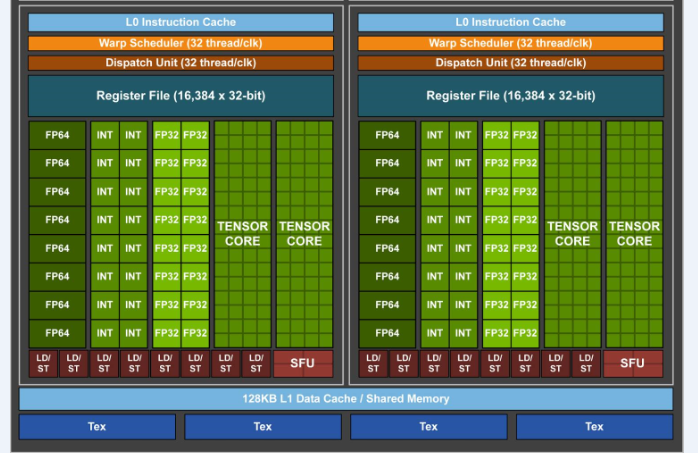
Task: Click the 128KB L1 Data Cache block
Action: [345, 399]
